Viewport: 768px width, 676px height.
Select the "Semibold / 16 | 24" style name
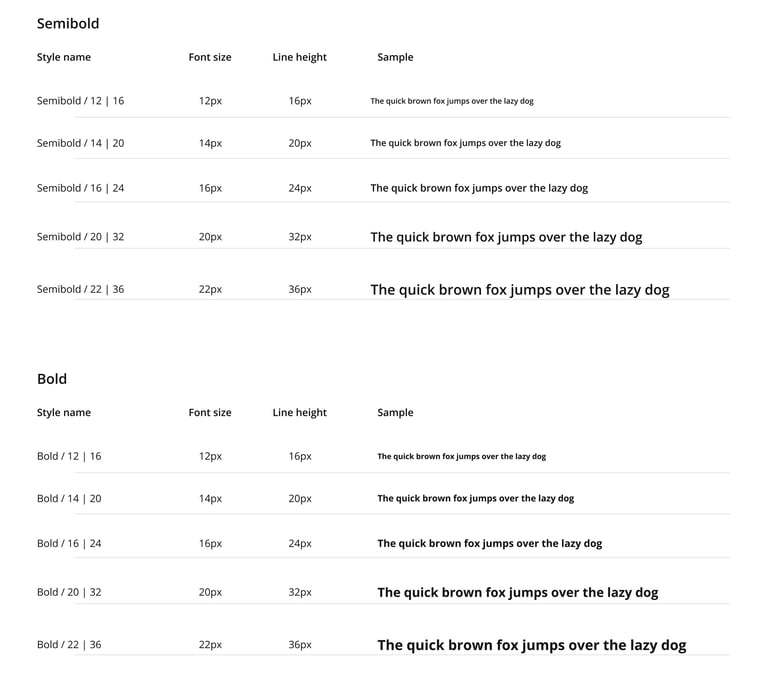point(80,188)
